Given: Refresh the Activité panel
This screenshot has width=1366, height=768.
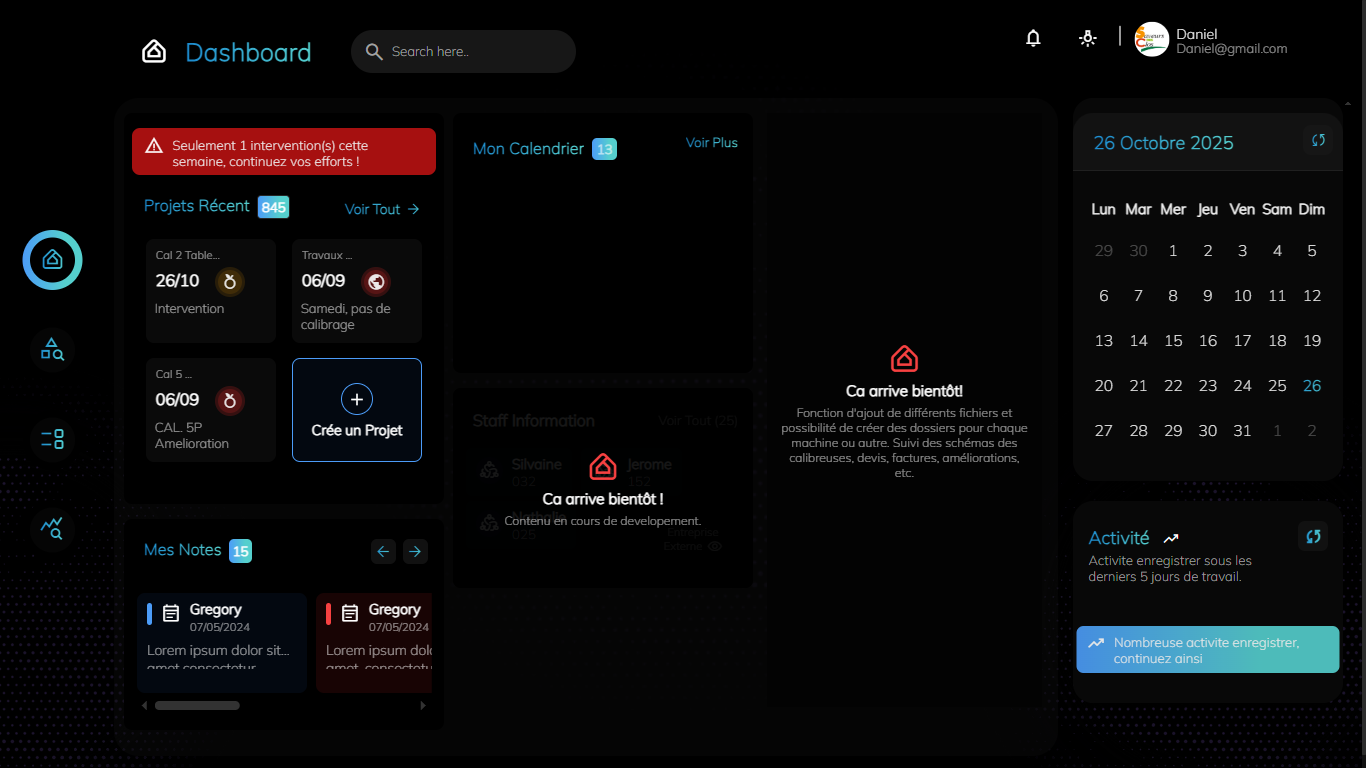Looking at the screenshot, I should pos(1313,536).
